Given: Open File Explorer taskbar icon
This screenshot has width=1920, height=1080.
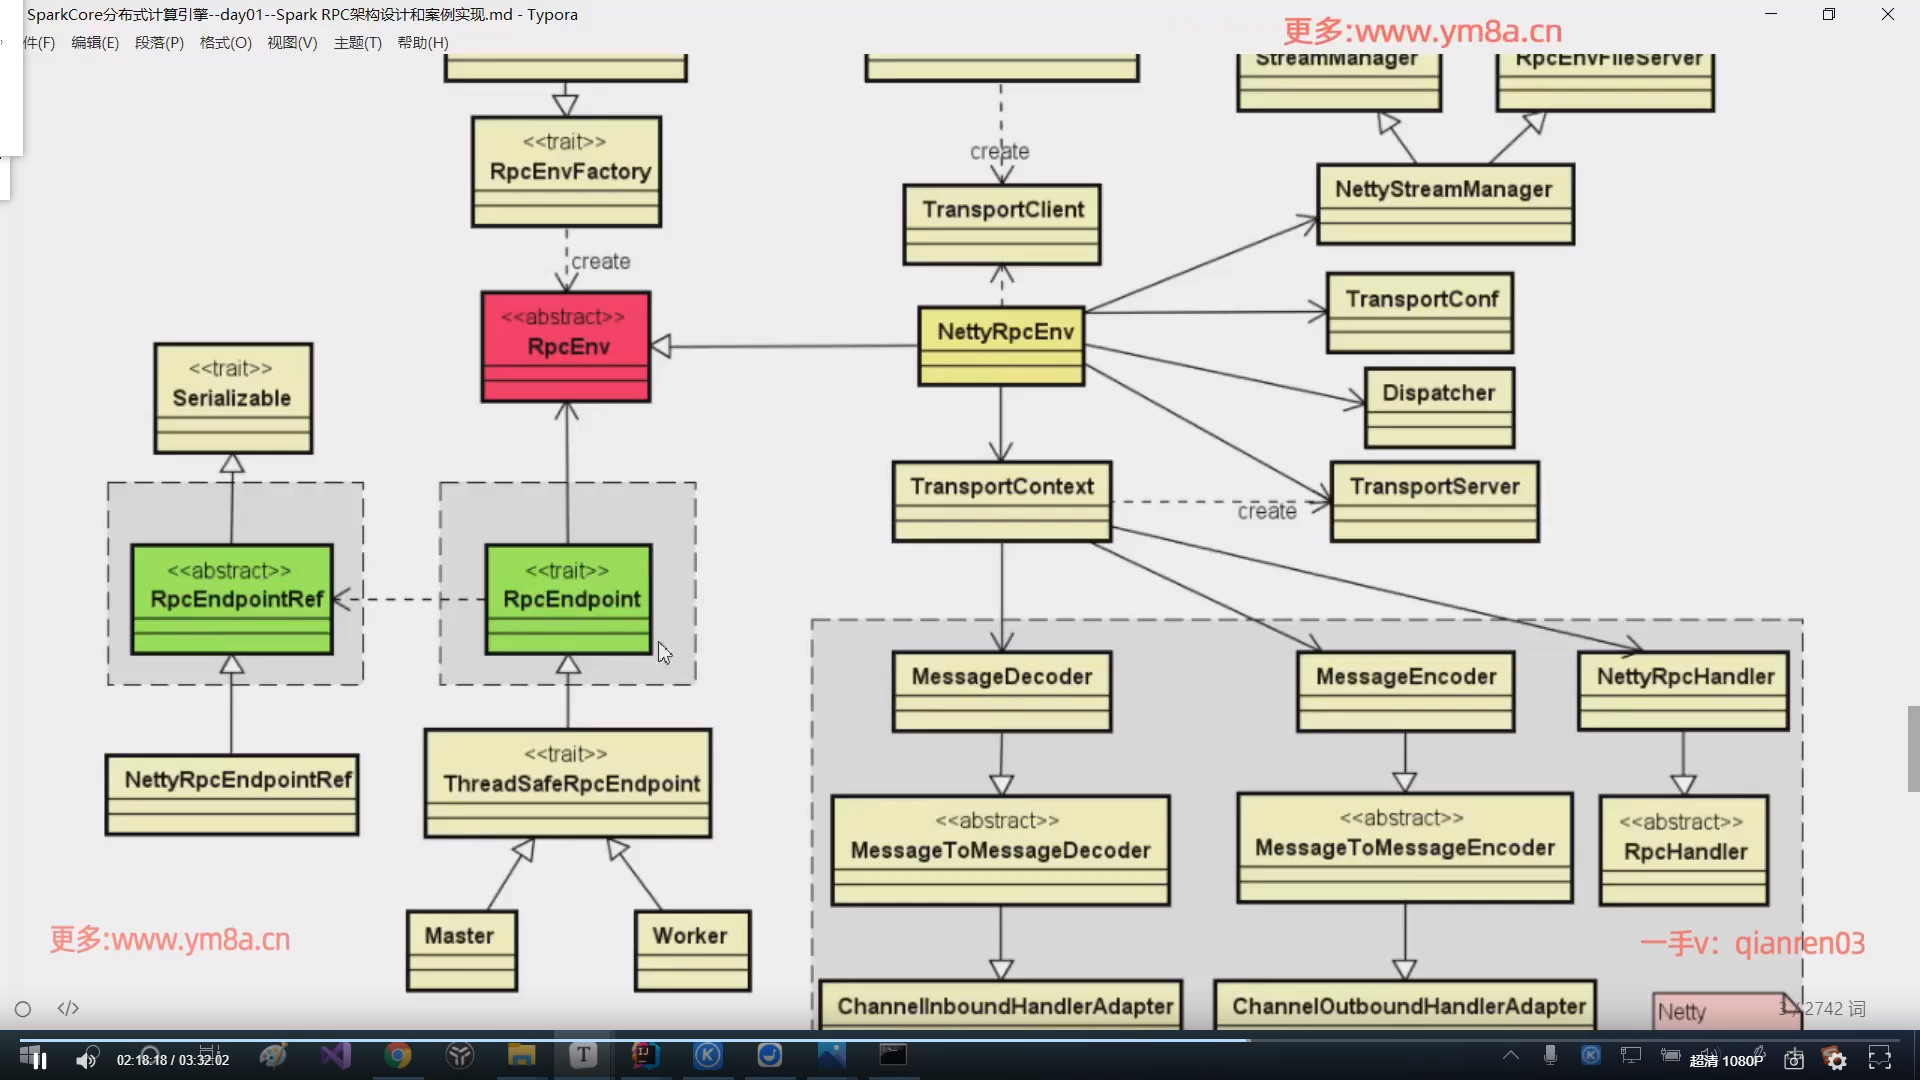Looking at the screenshot, I should pos(521,1055).
